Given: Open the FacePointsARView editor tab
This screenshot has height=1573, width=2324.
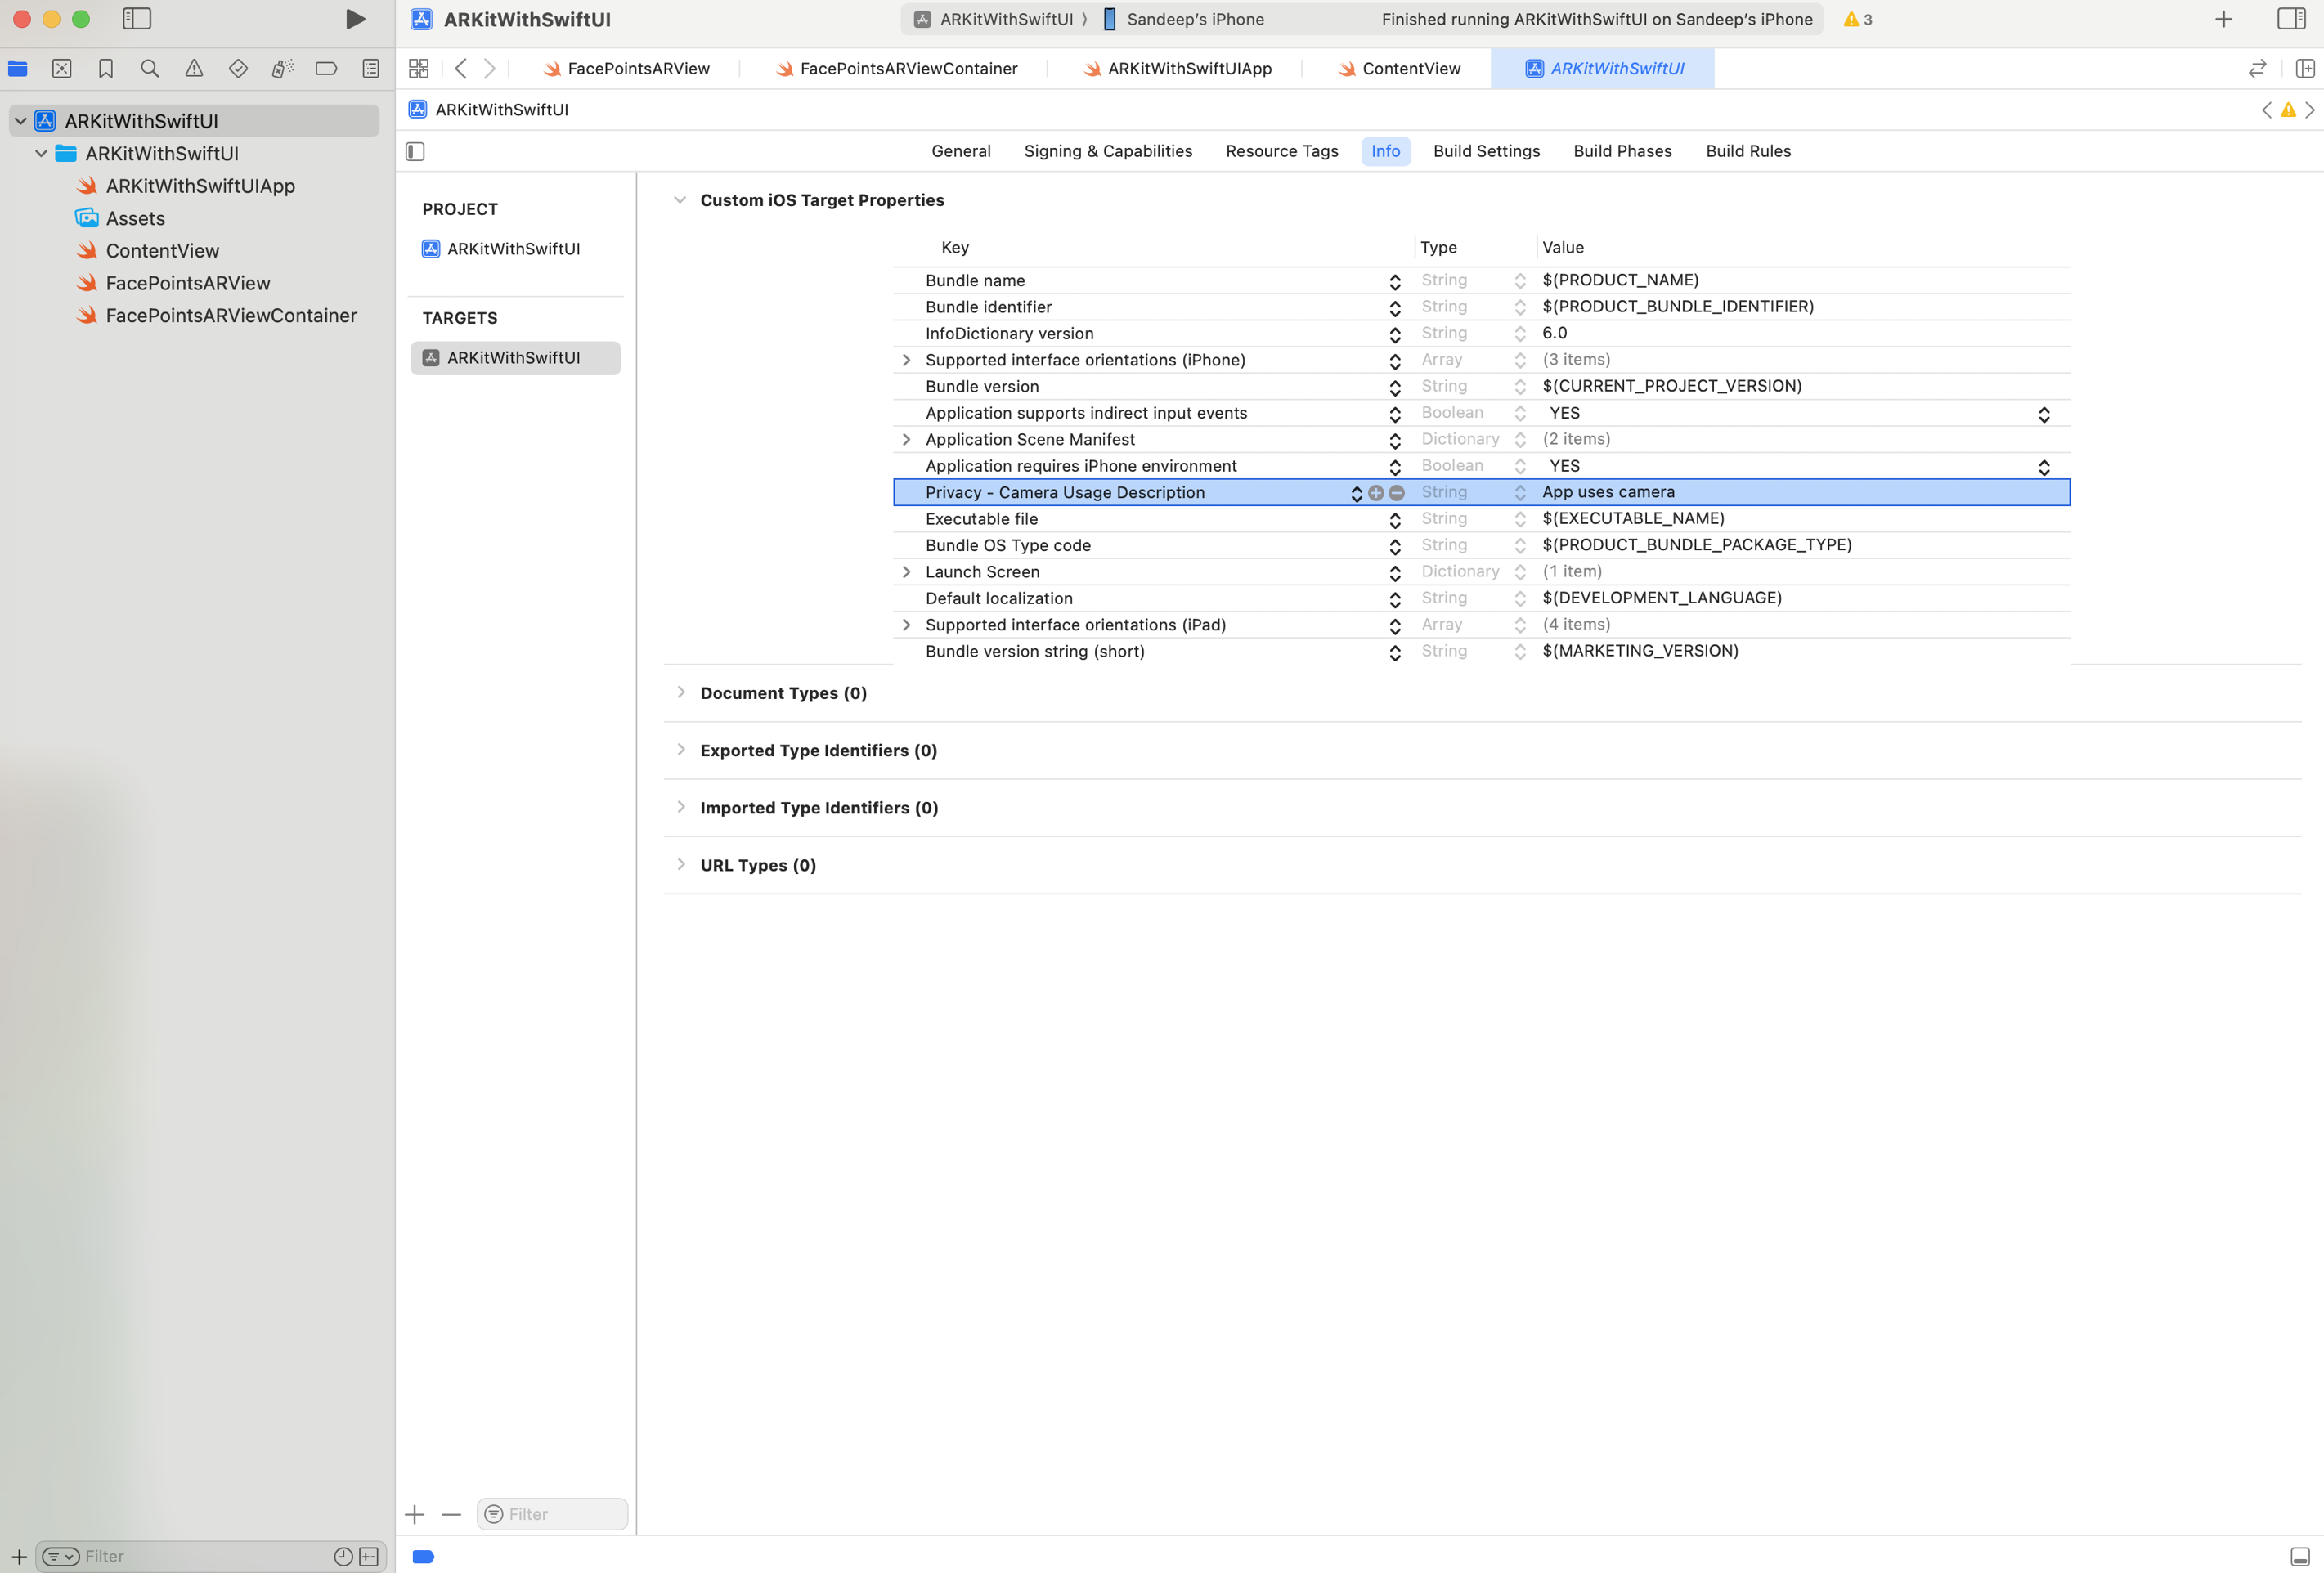Looking at the screenshot, I should pyautogui.click(x=626, y=68).
